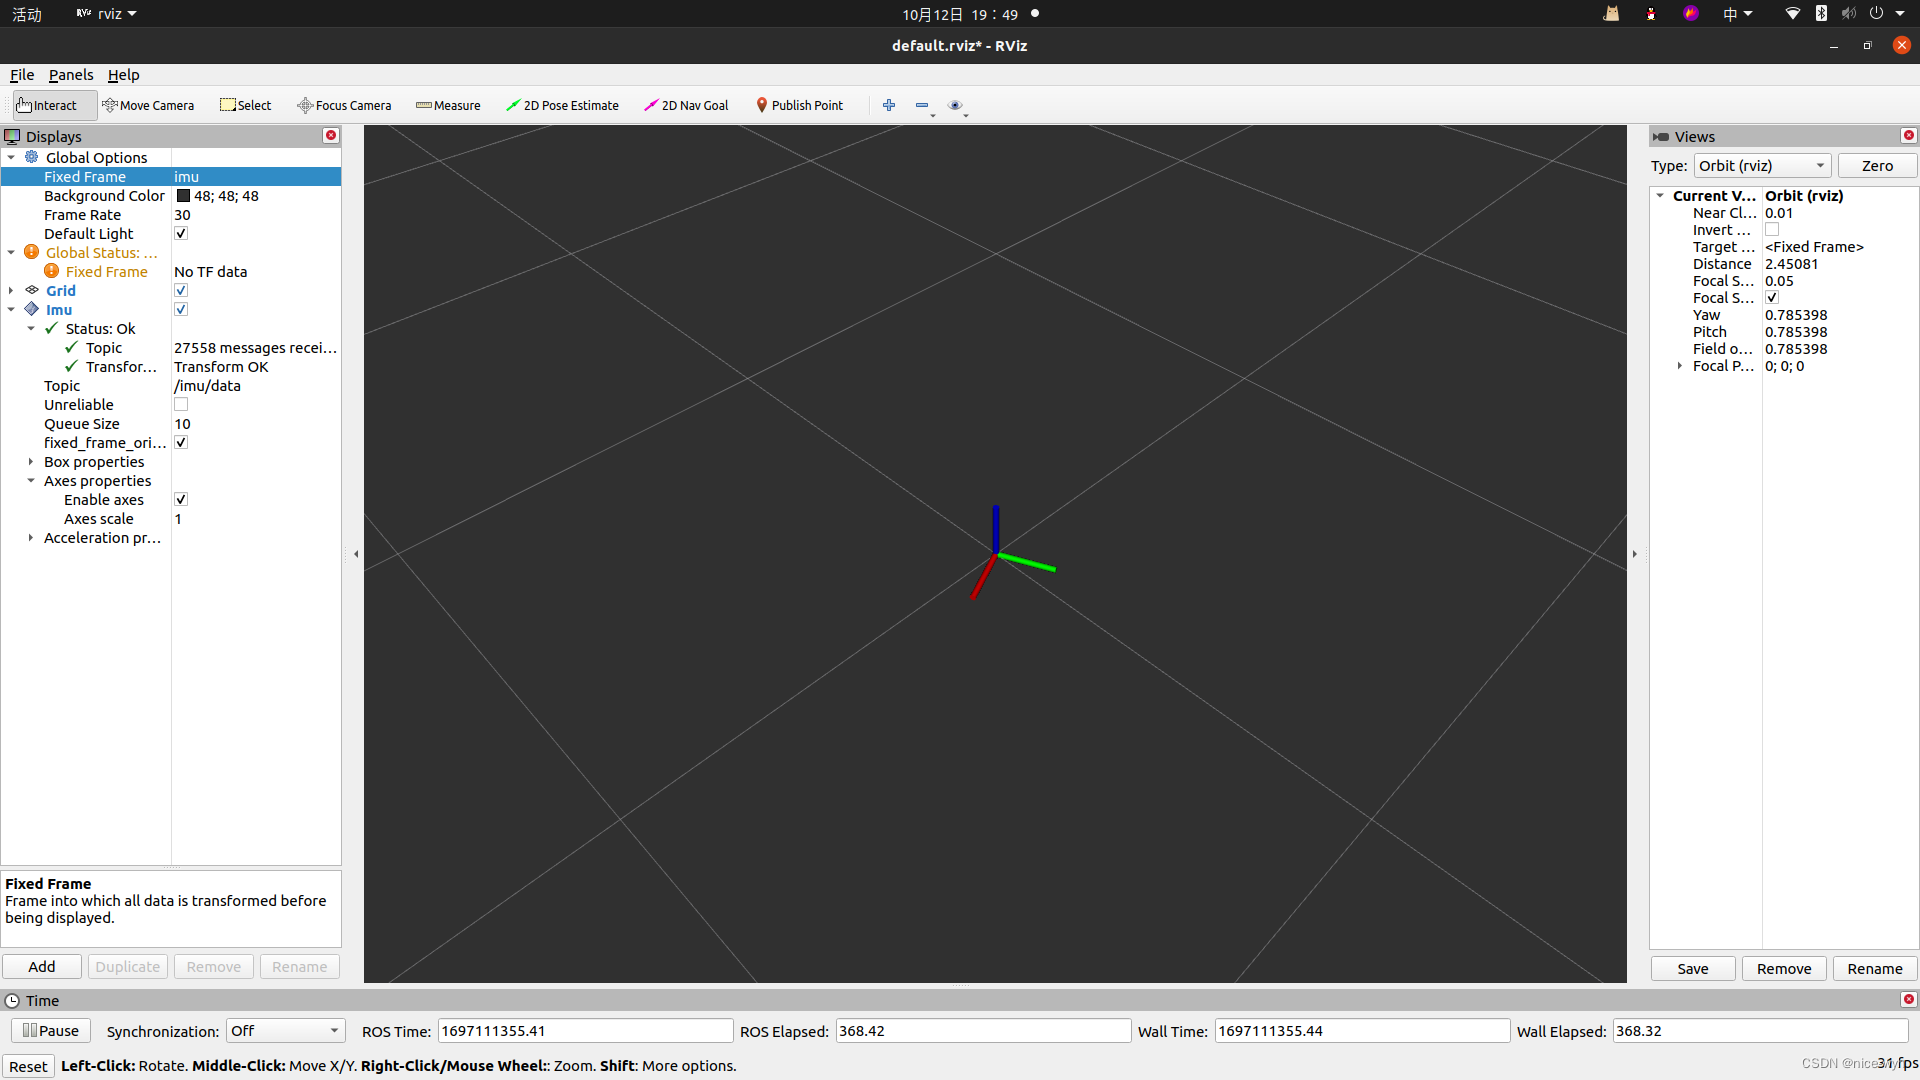Enable the Unreliable checkbox

point(181,404)
